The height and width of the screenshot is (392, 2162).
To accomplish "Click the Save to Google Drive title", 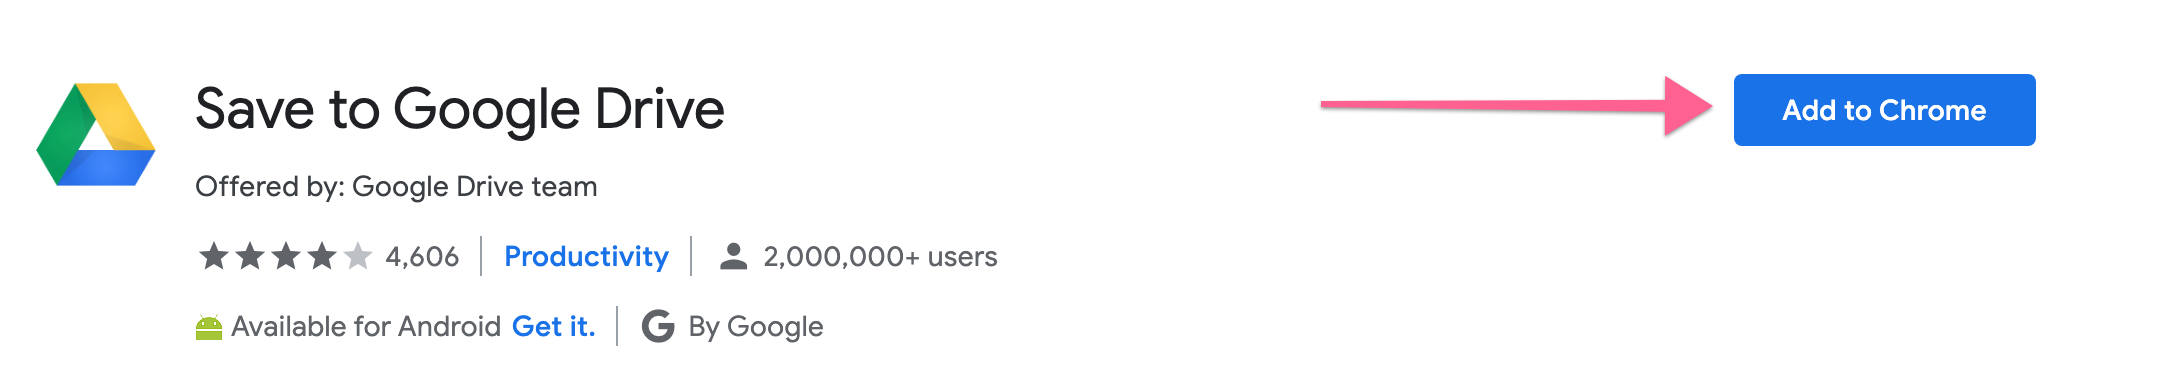I will click(x=460, y=109).
